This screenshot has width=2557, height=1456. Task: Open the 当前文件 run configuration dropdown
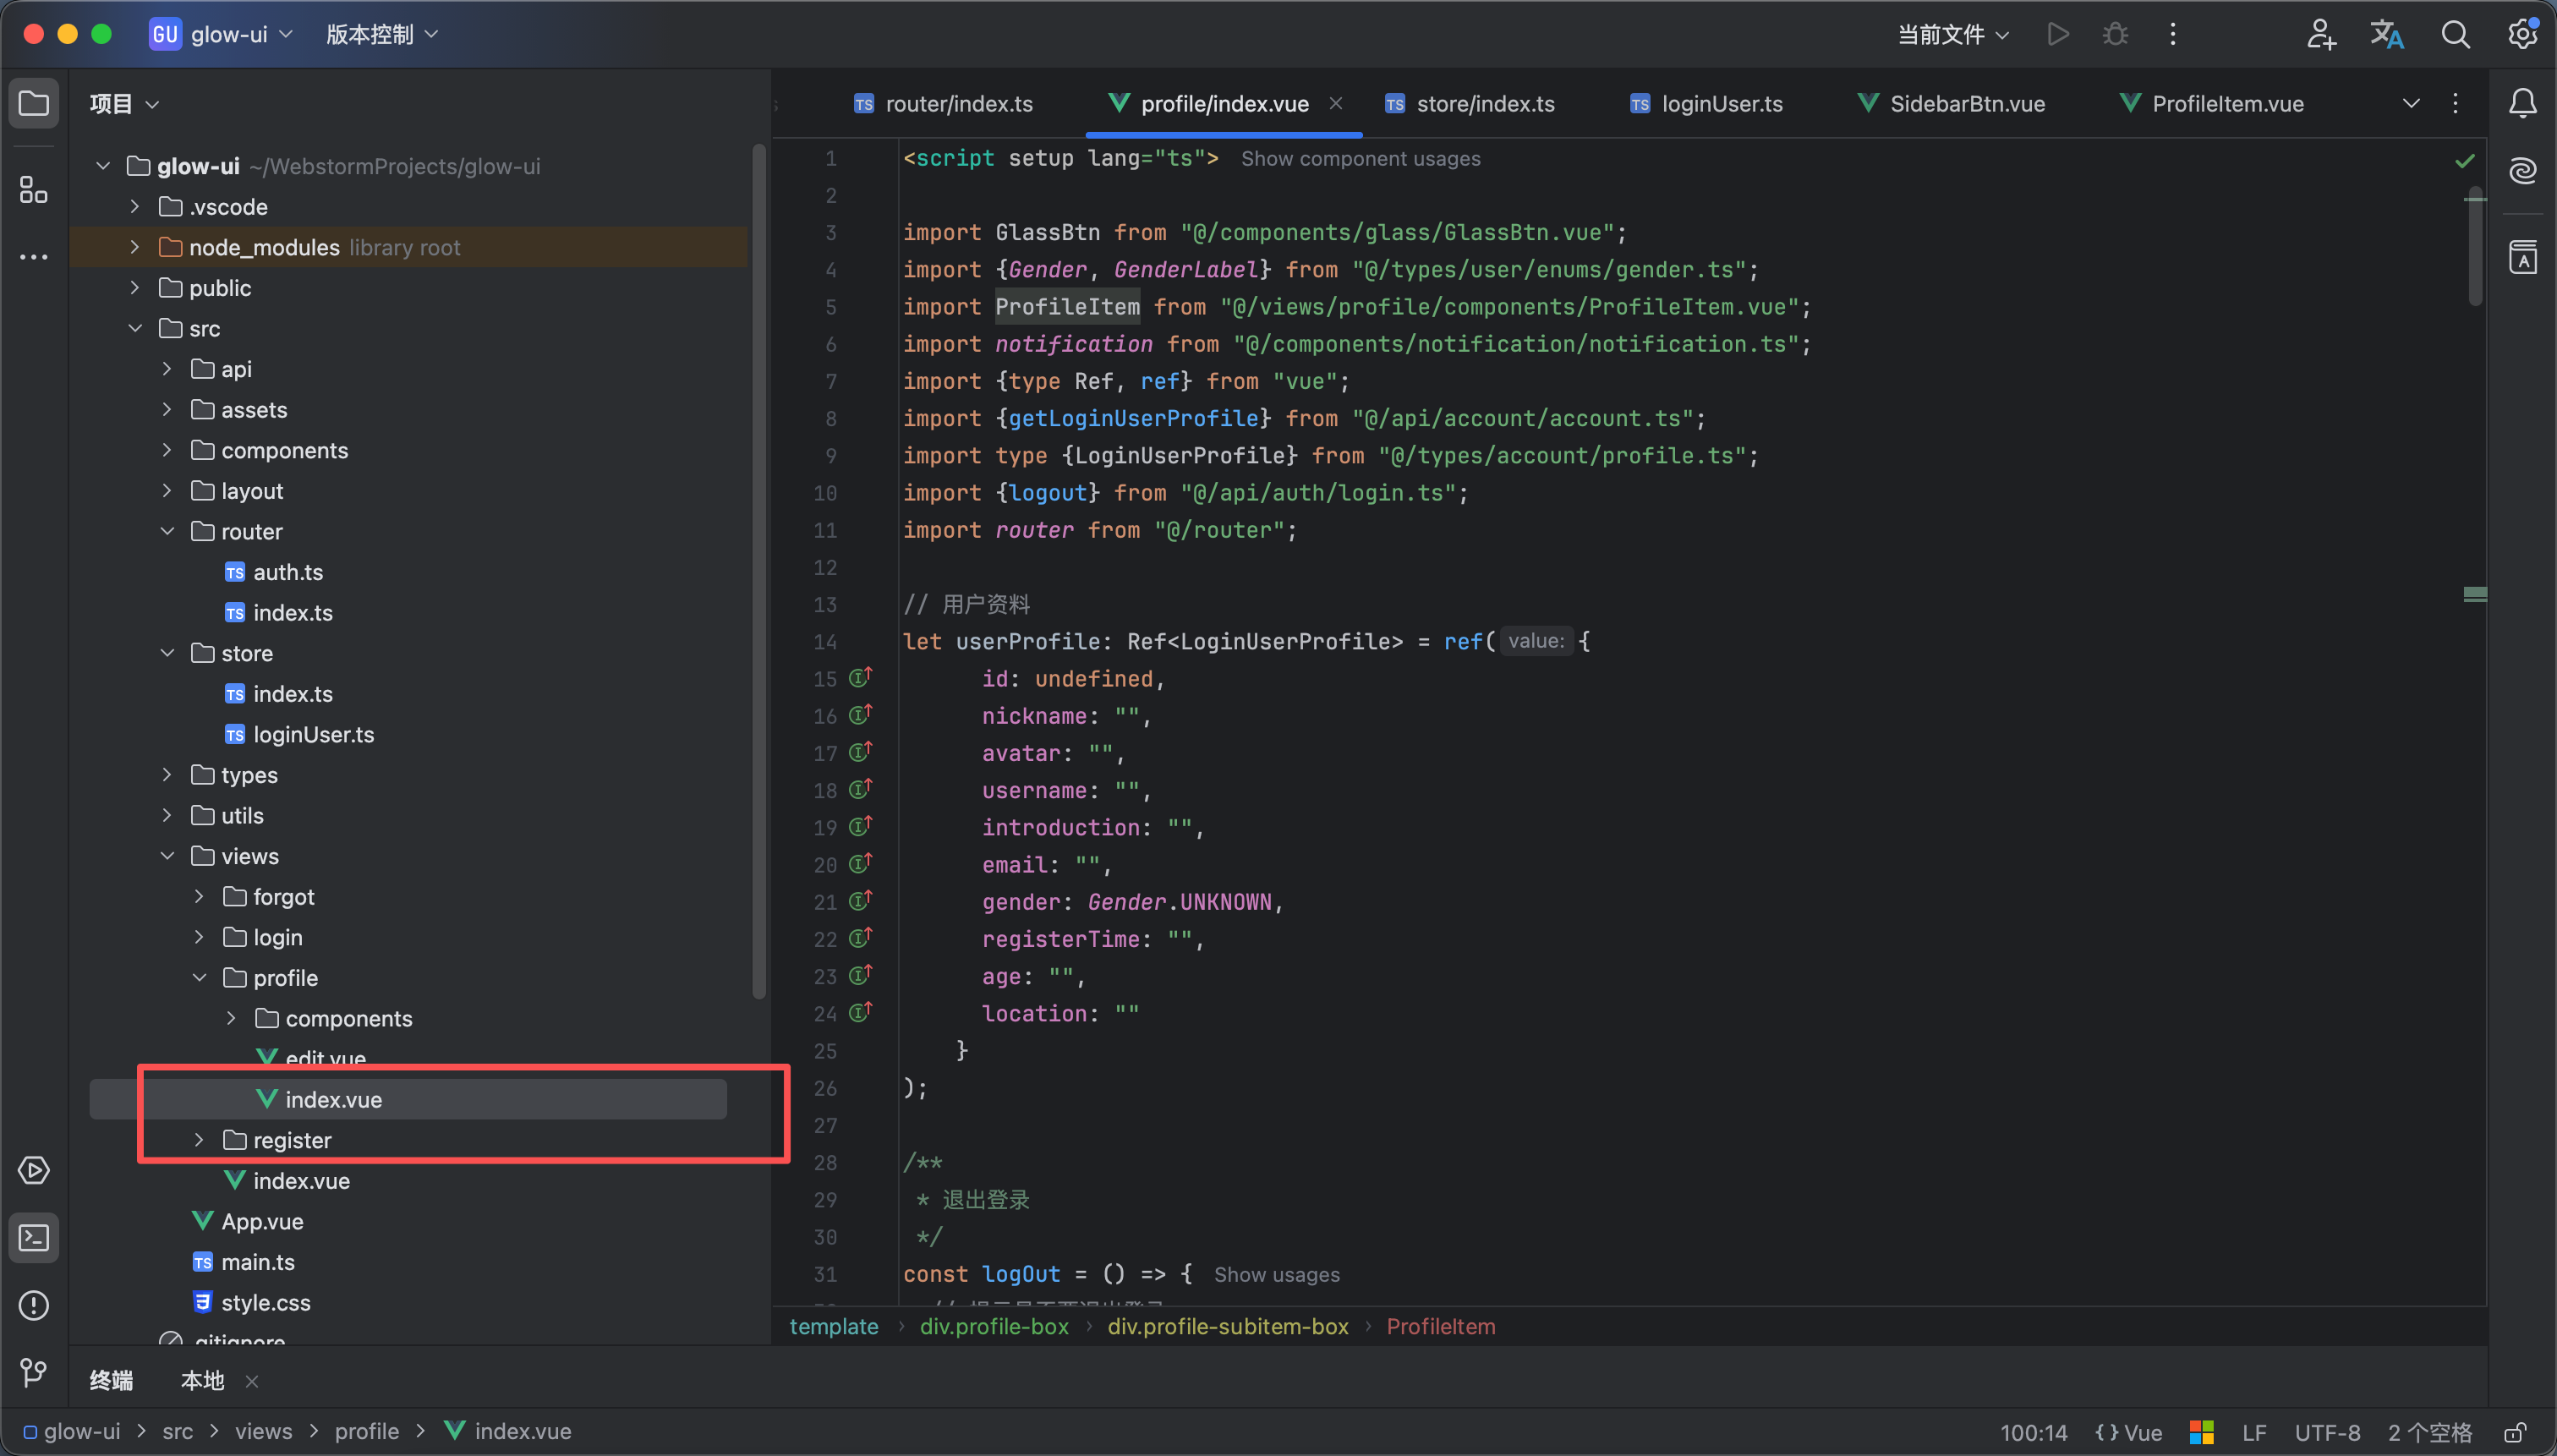pos(1952,35)
